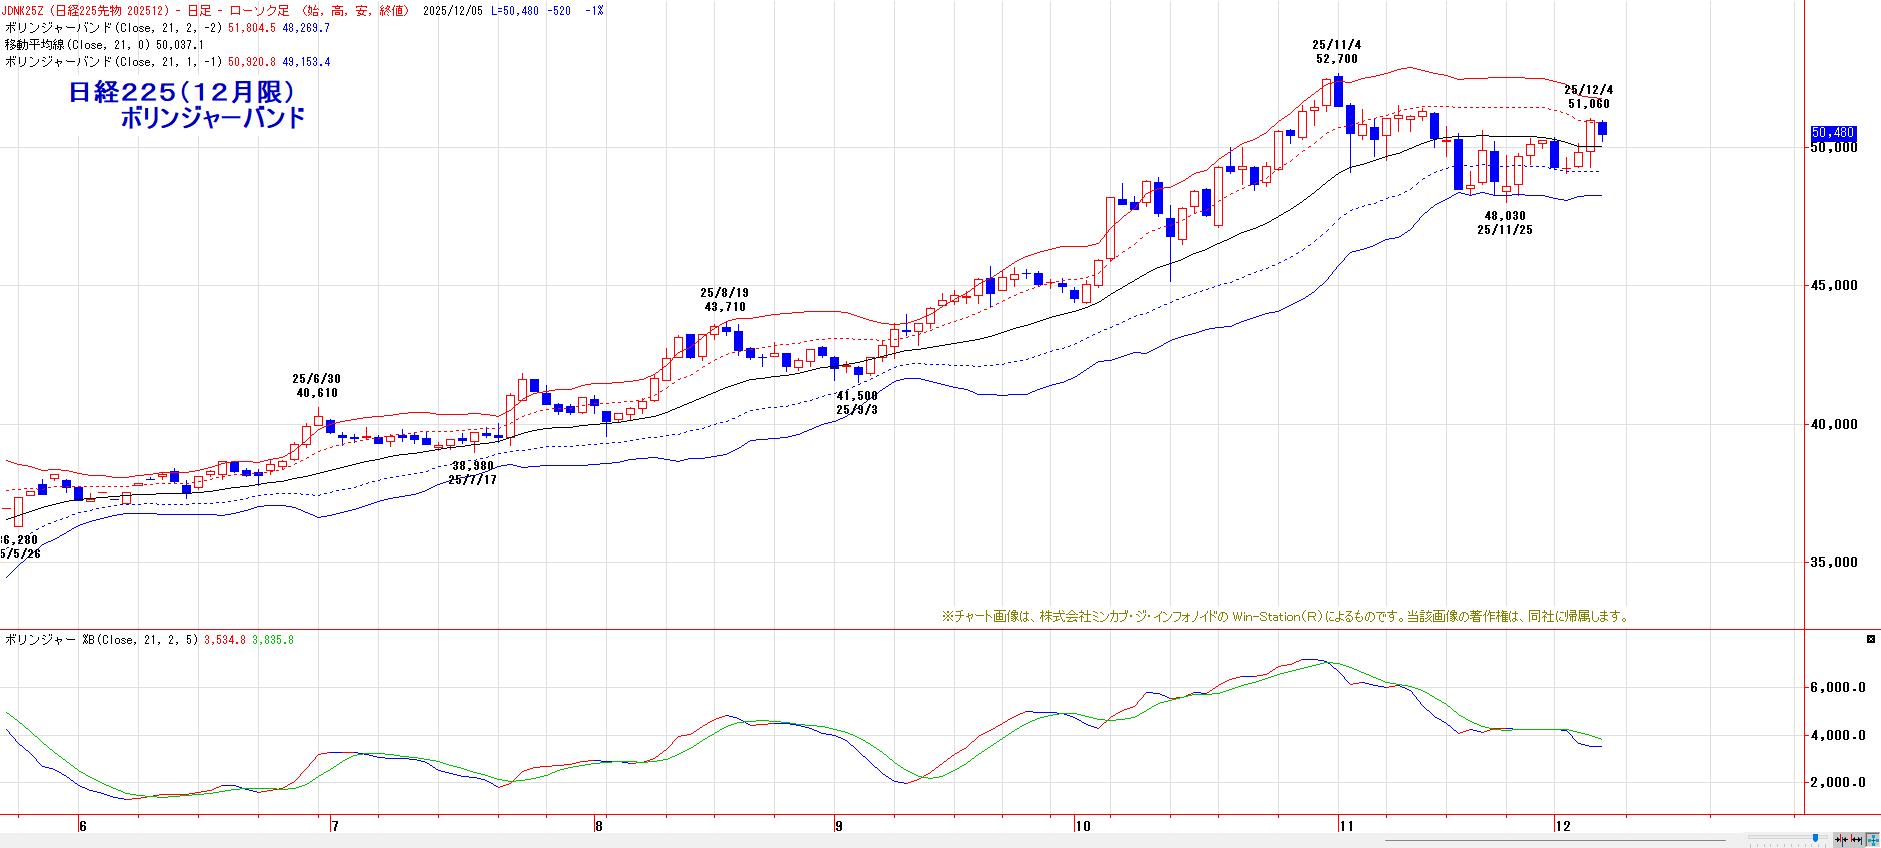
Task: Select the ボリンジャーバンド(Close, 21, 1, -1) legend
Action: 114,62
